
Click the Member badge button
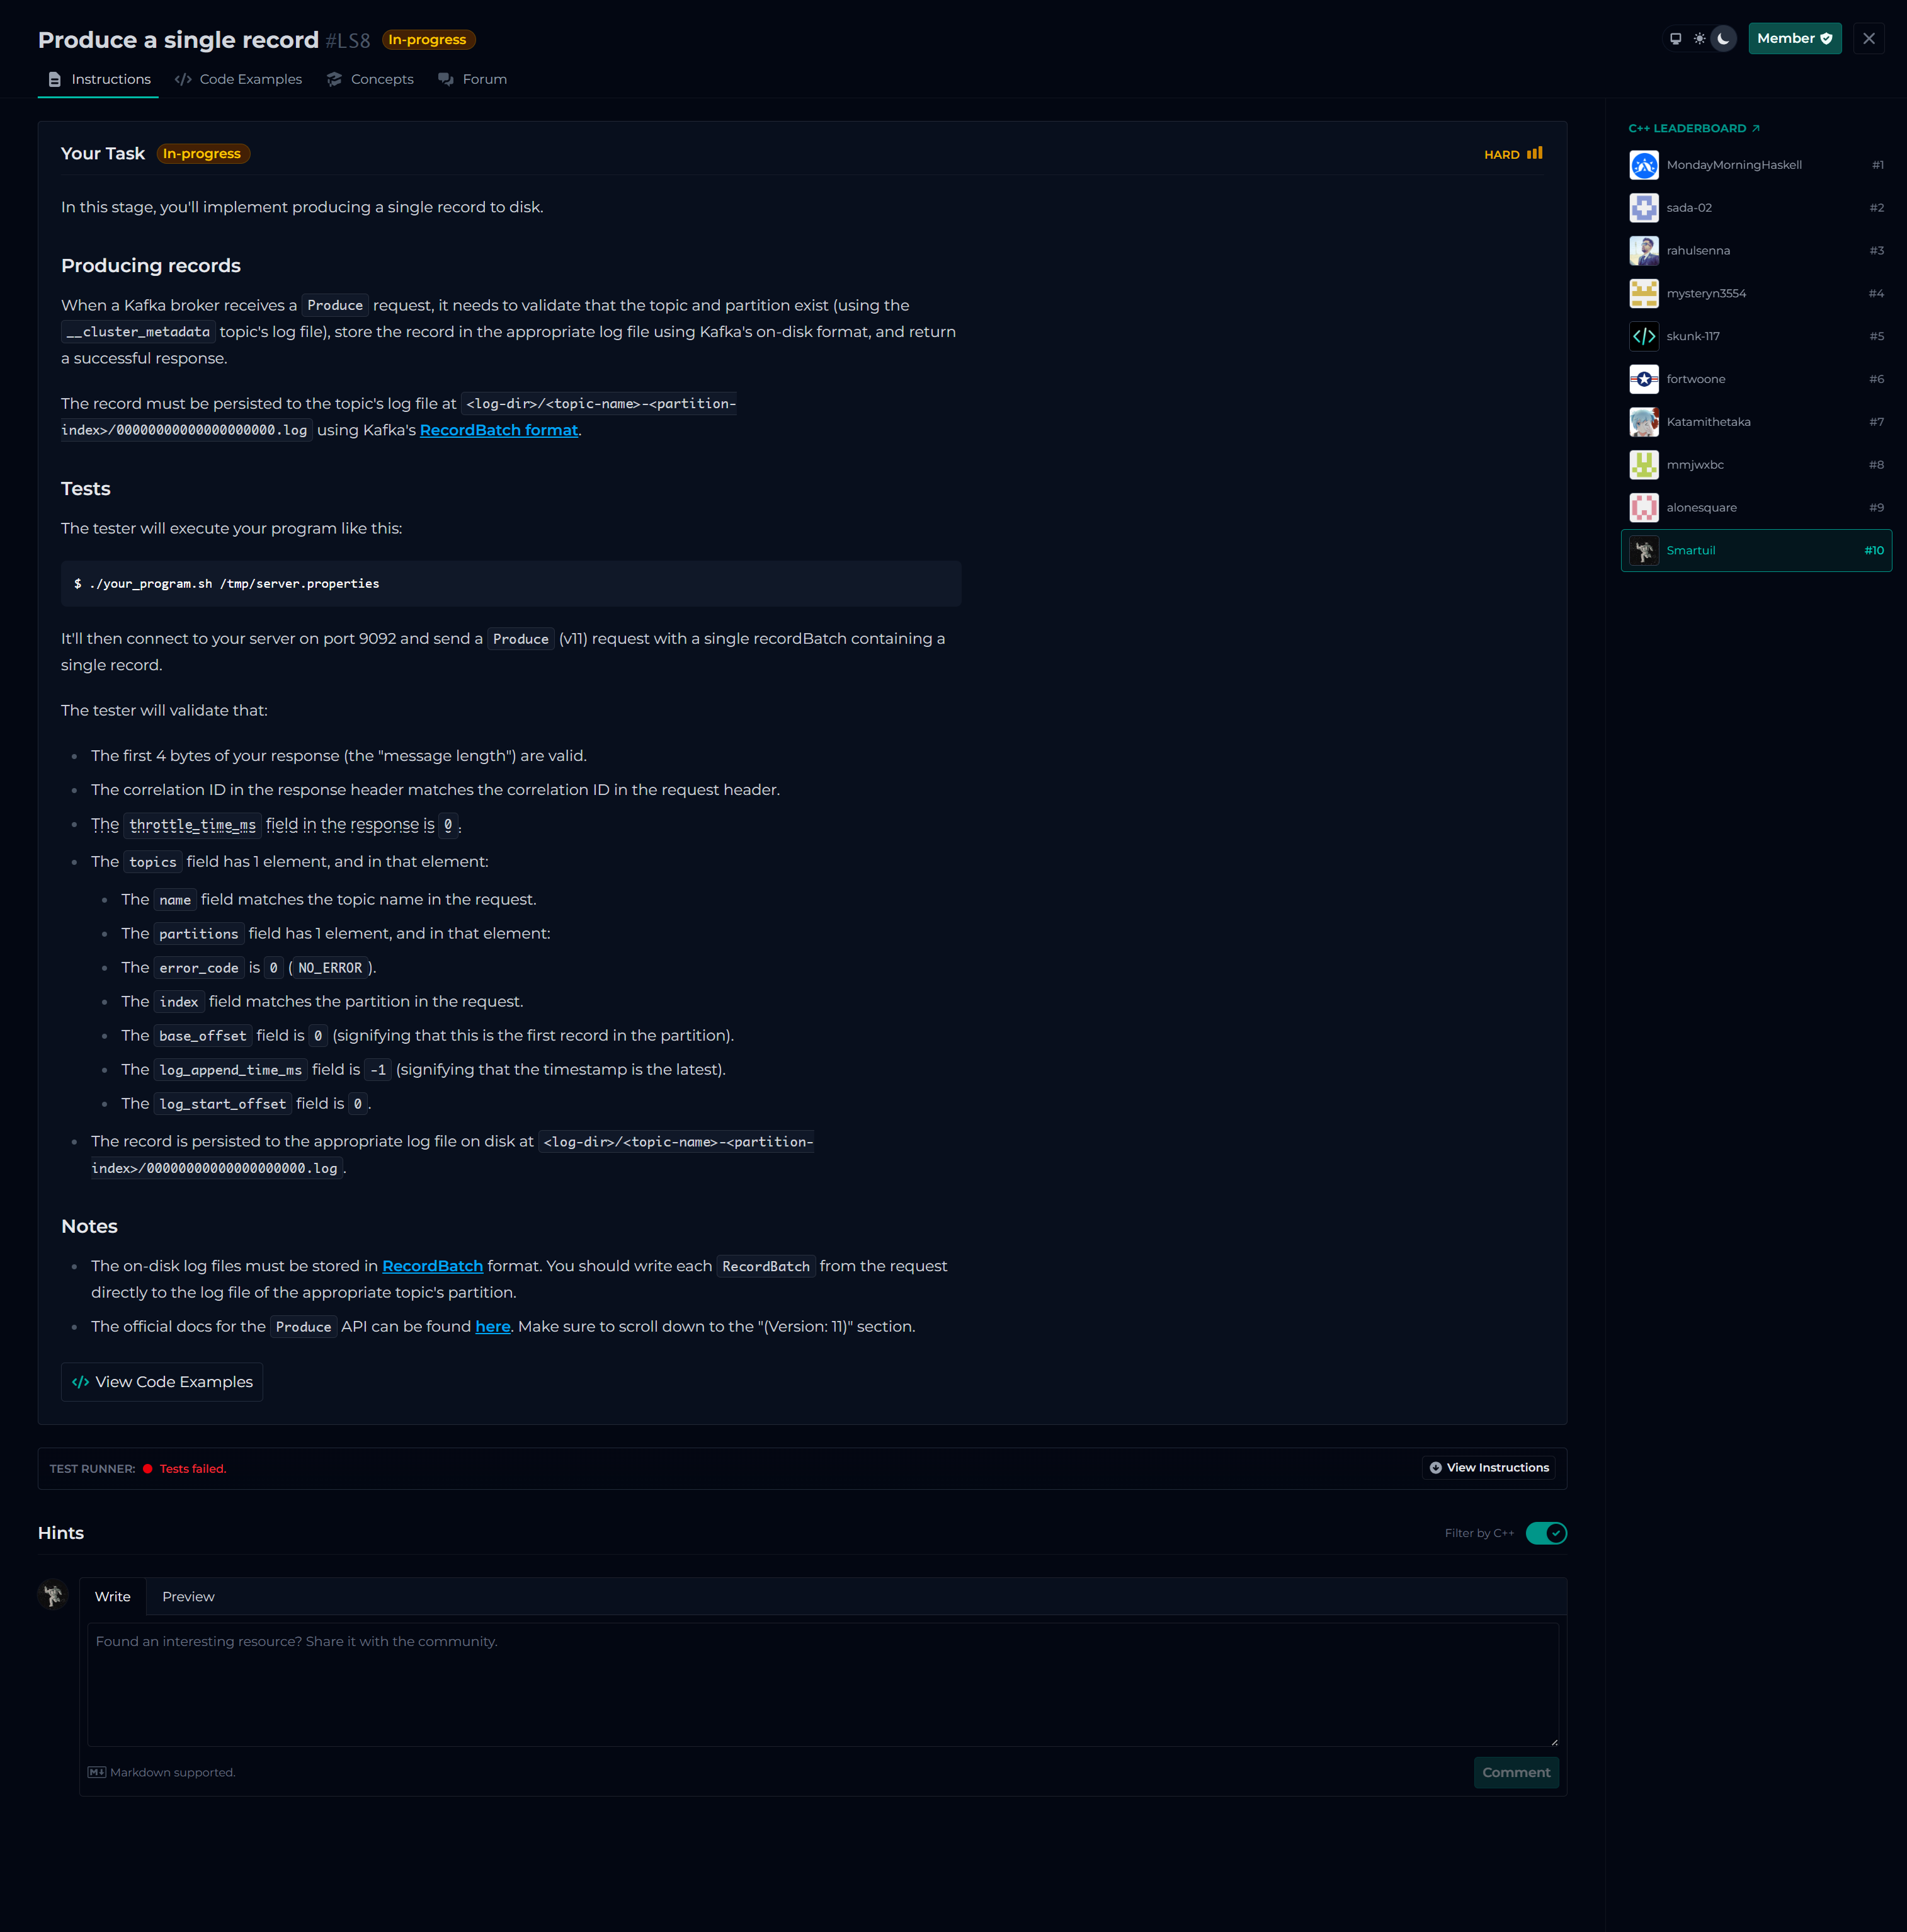click(x=1794, y=39)
